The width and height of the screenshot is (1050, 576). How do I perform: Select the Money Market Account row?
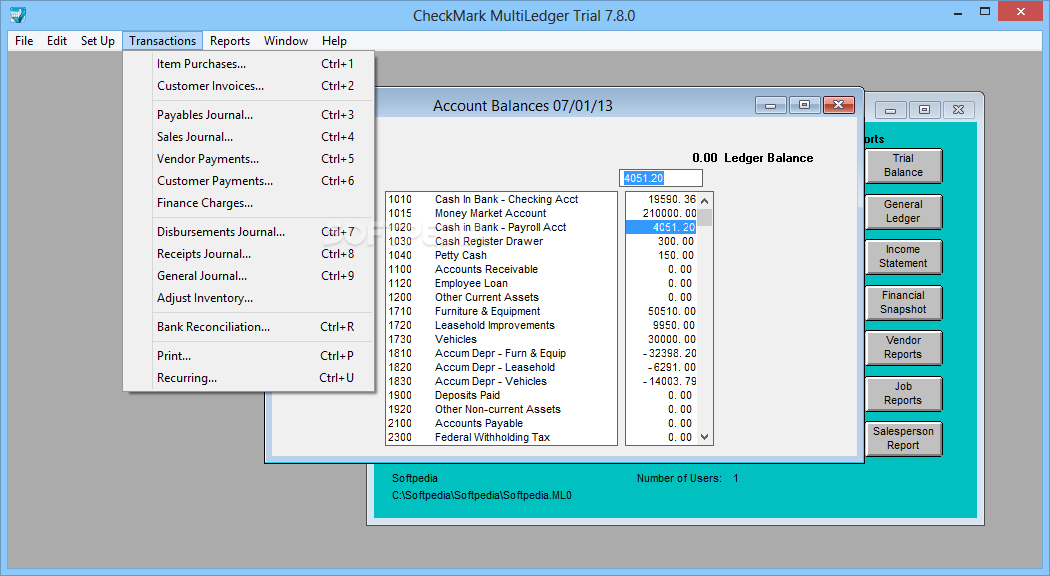tap(502, 214)
